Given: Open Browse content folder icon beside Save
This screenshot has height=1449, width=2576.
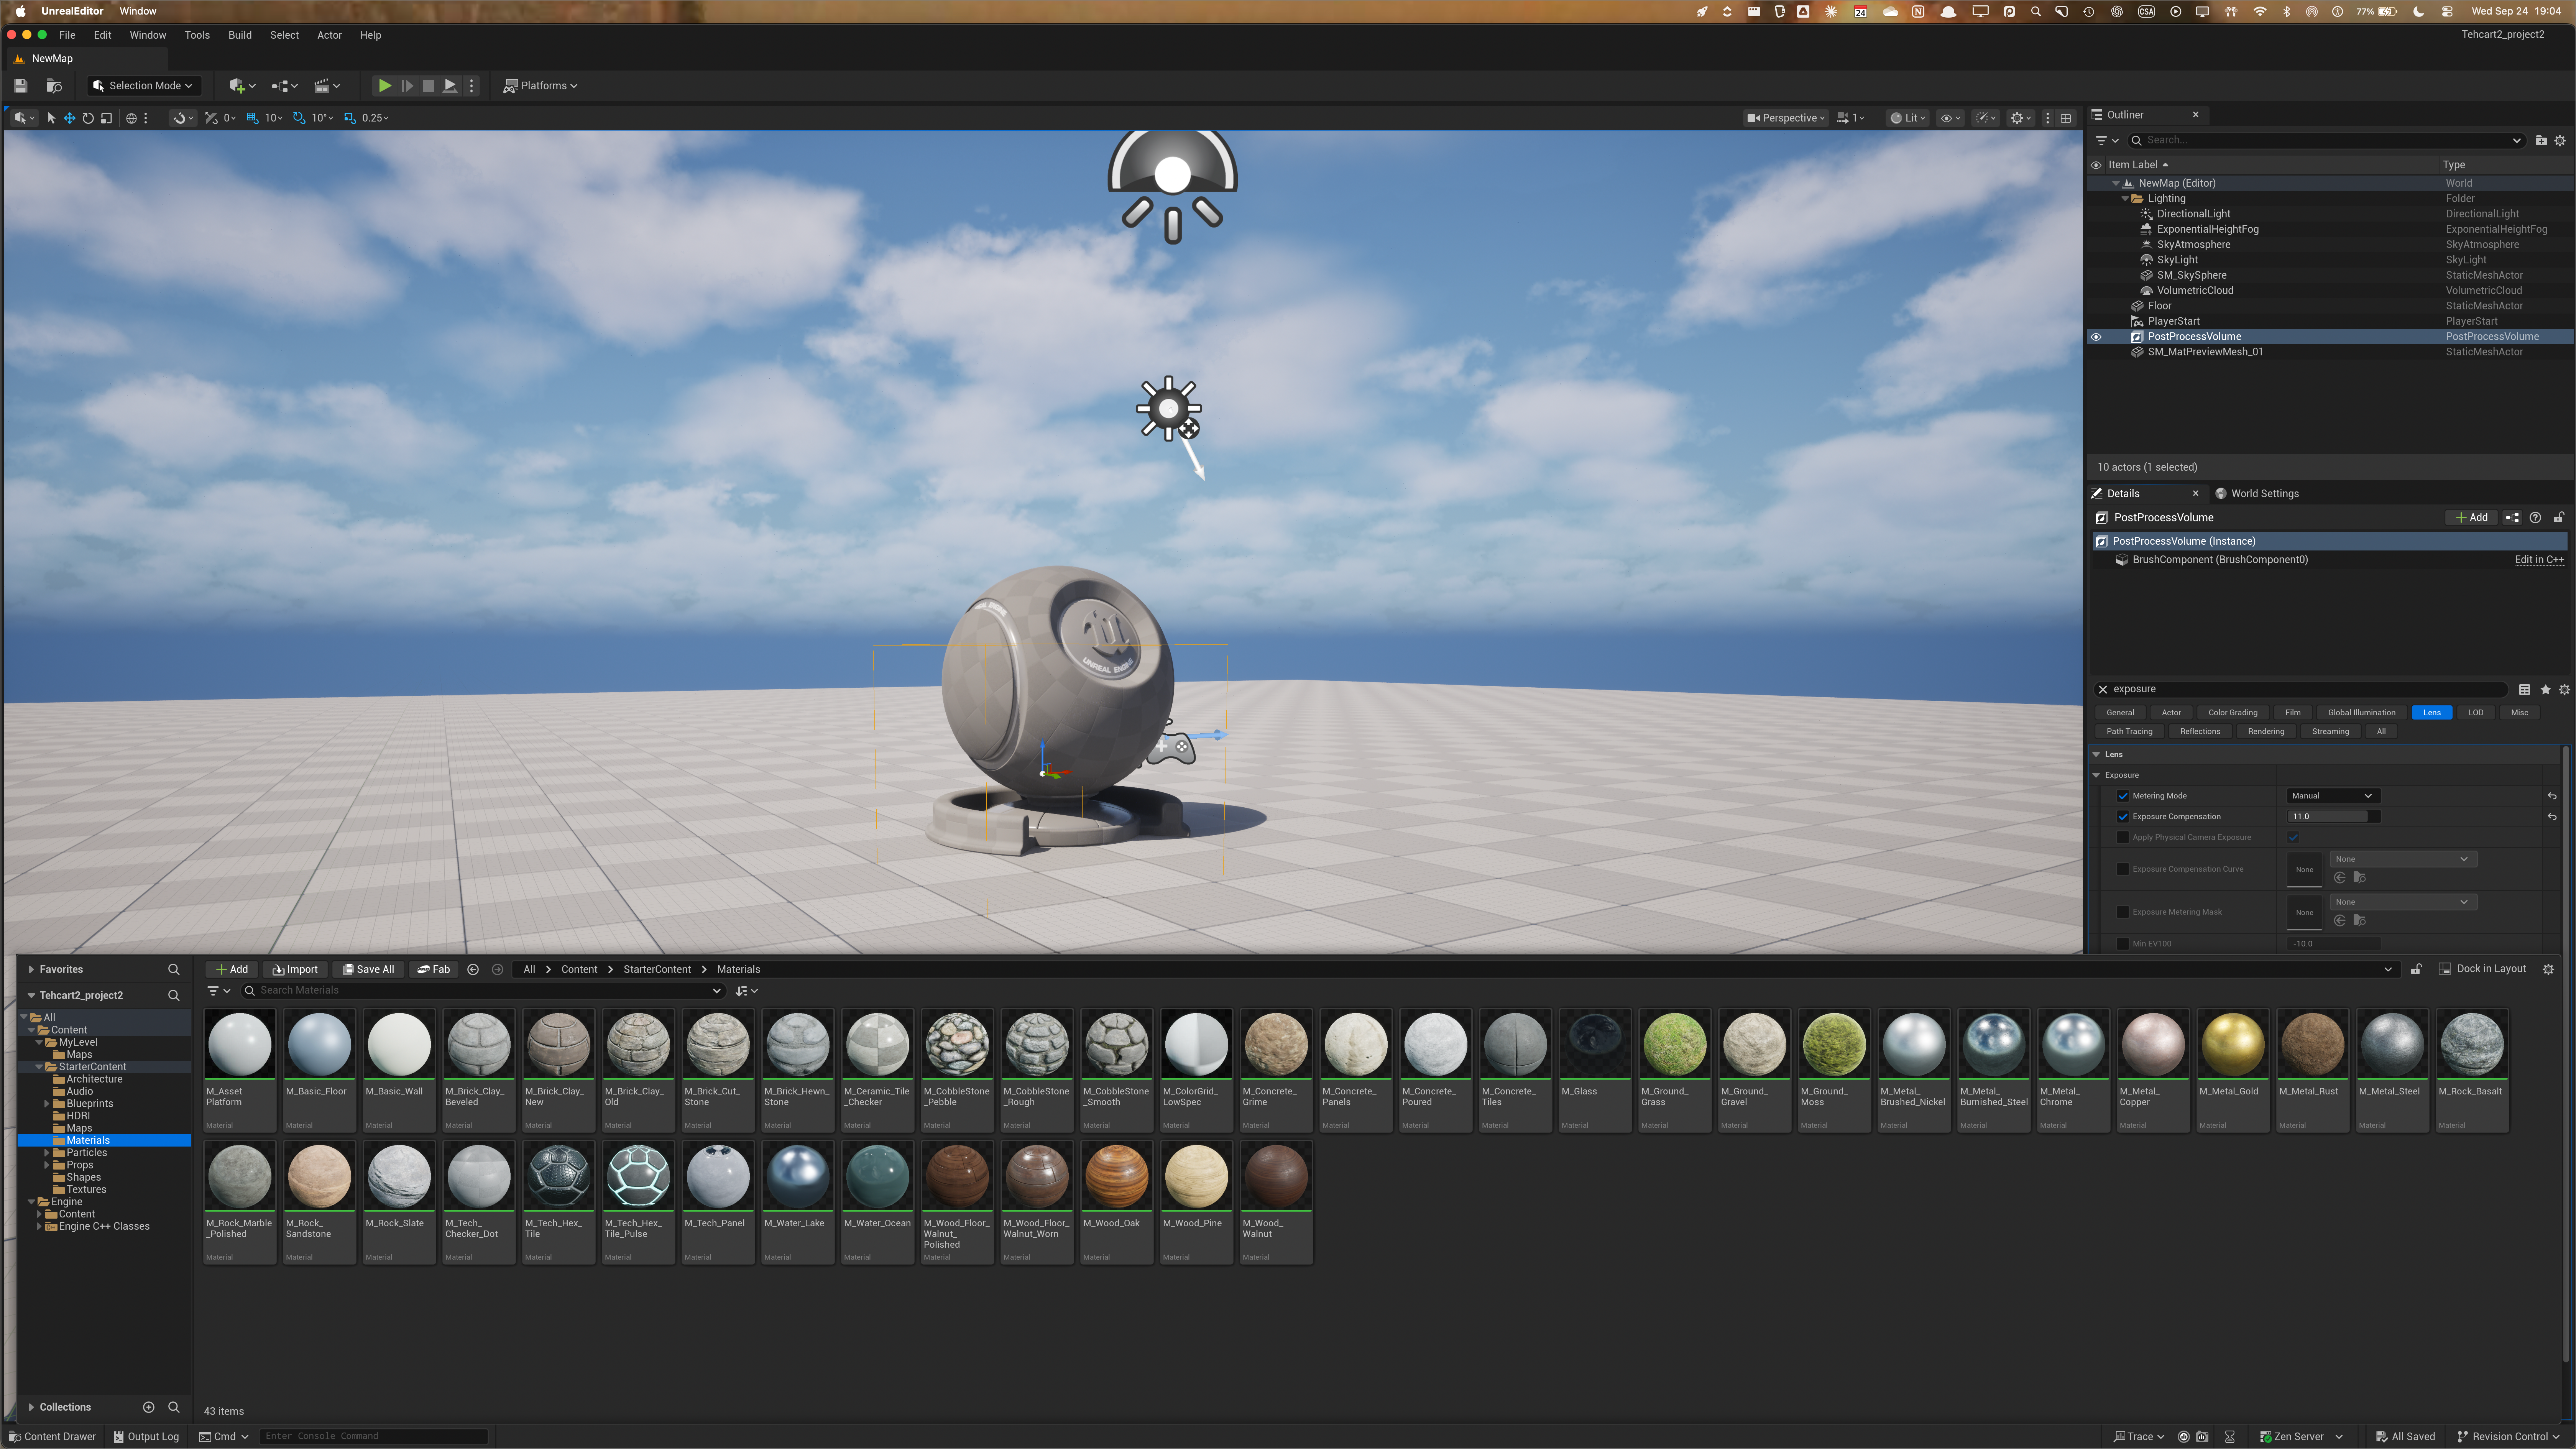Looking at the screenshot, I should [x=54, y=86].
